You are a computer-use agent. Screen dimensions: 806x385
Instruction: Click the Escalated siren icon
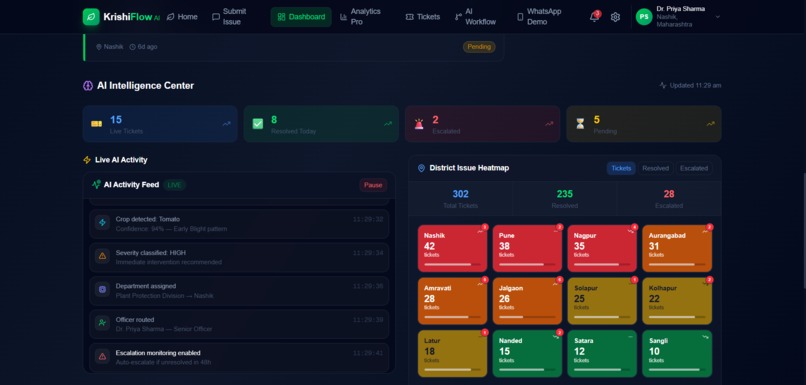419,124
